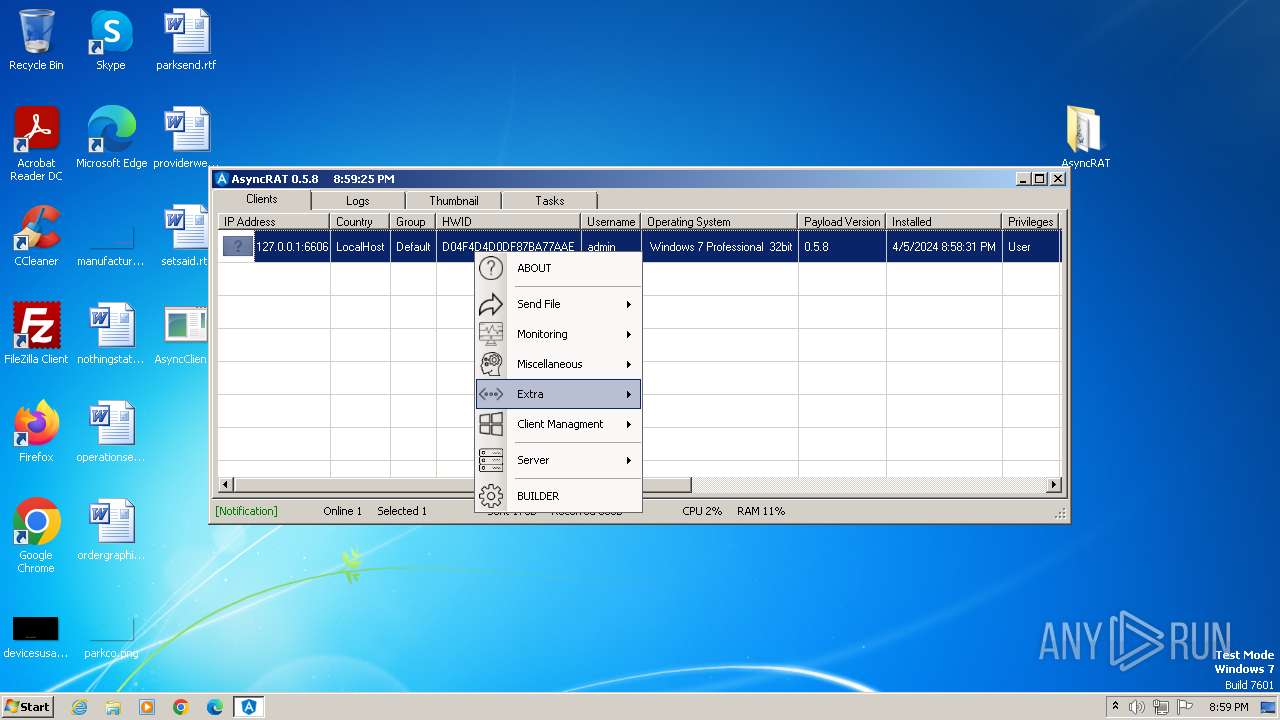Expand Client Managment submenu arrow

tap(629, 424)
